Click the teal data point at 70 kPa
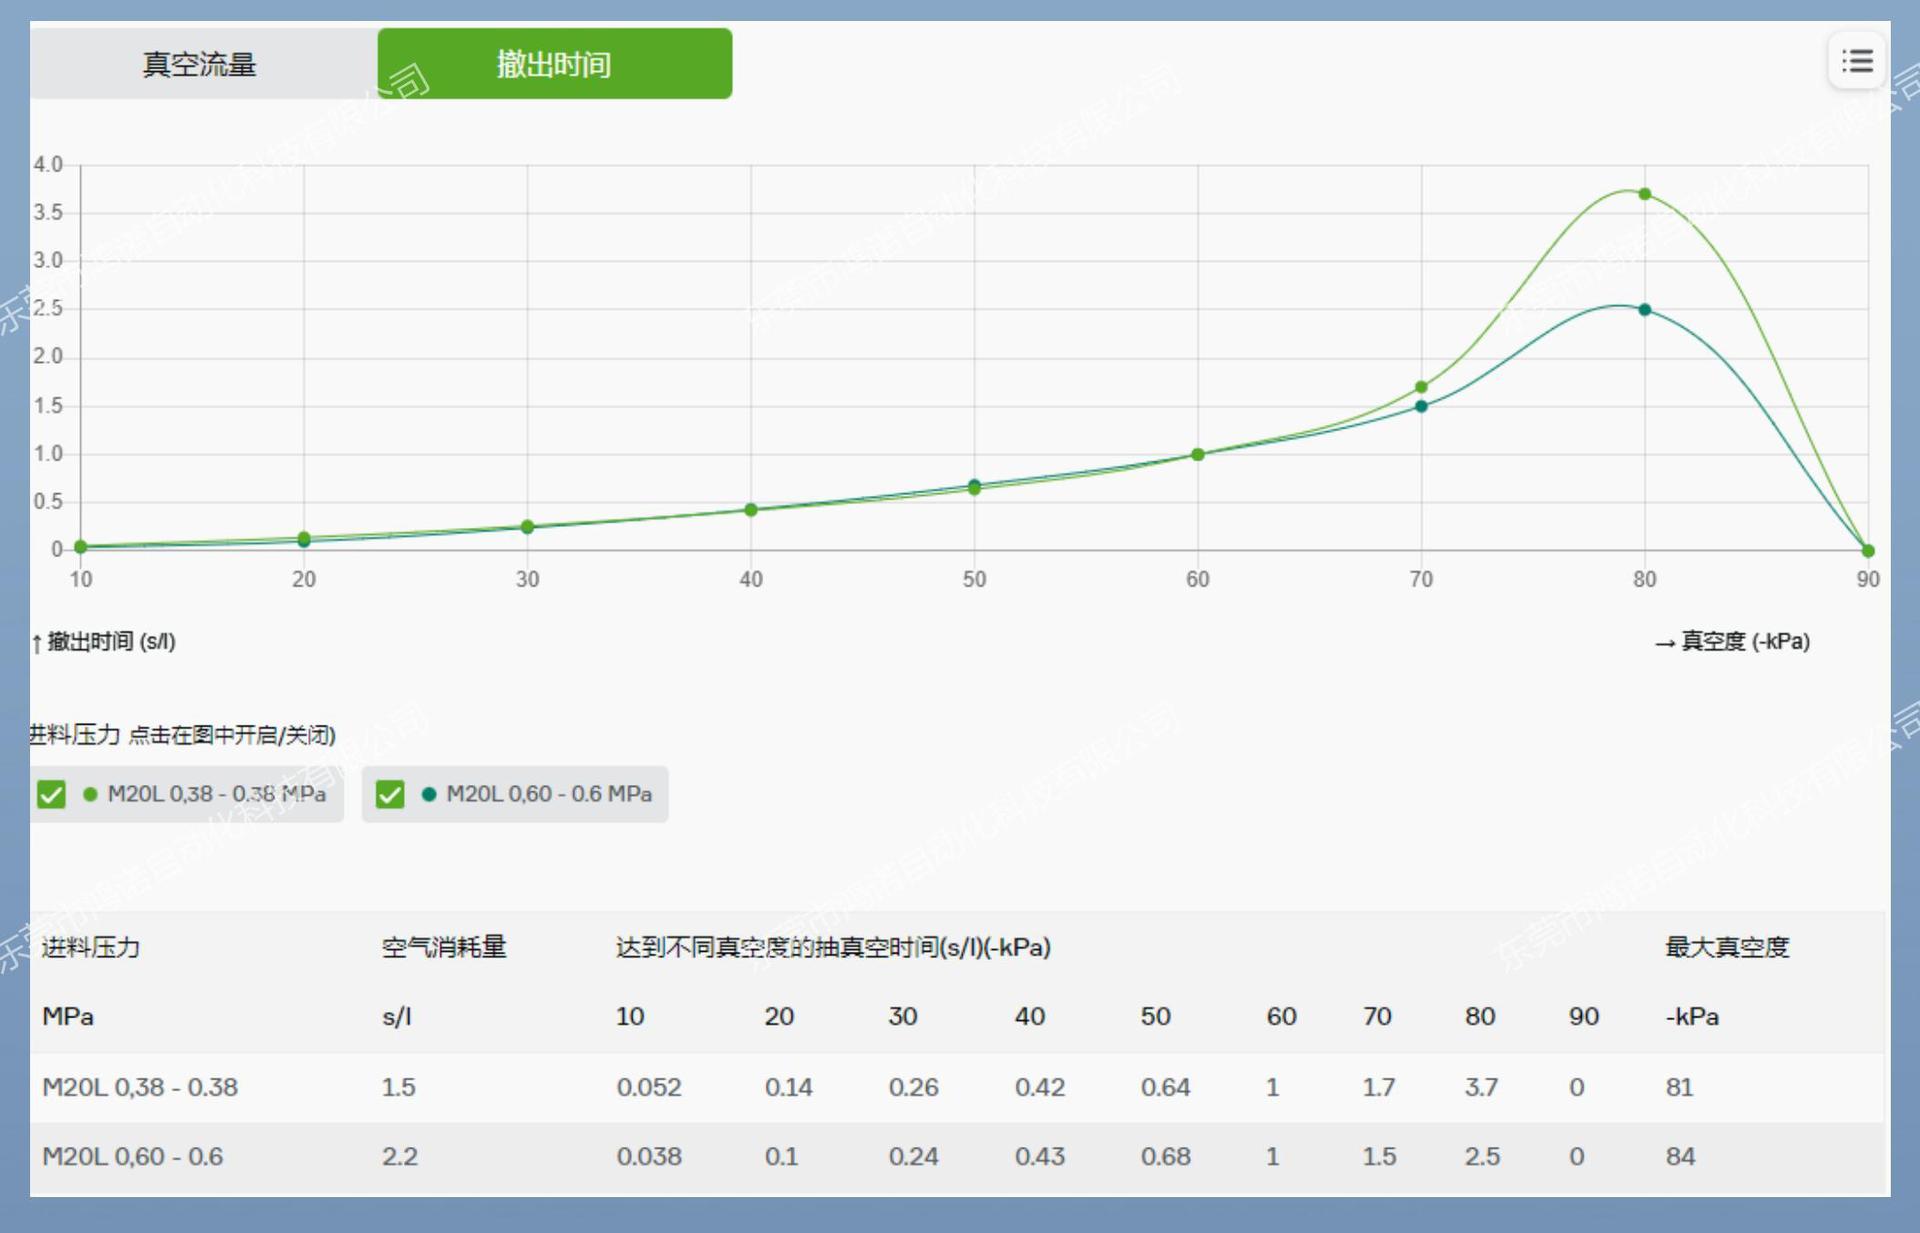1920x1233 pixels. [1421, 406]
